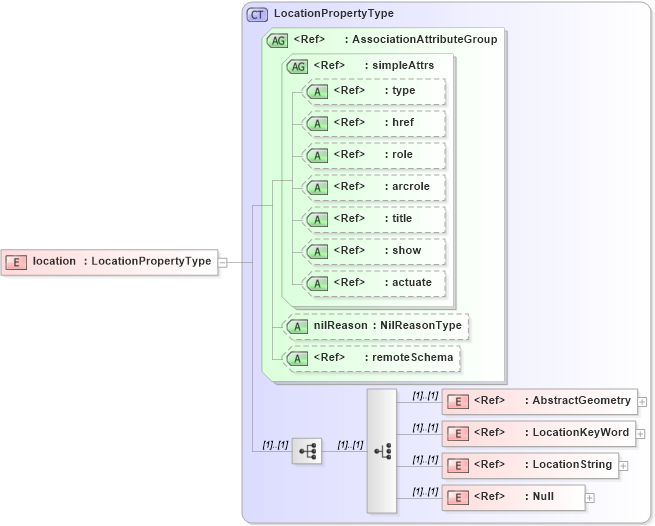
Task: Click the A icon beside remoteSchema
Action: point(297,358)
